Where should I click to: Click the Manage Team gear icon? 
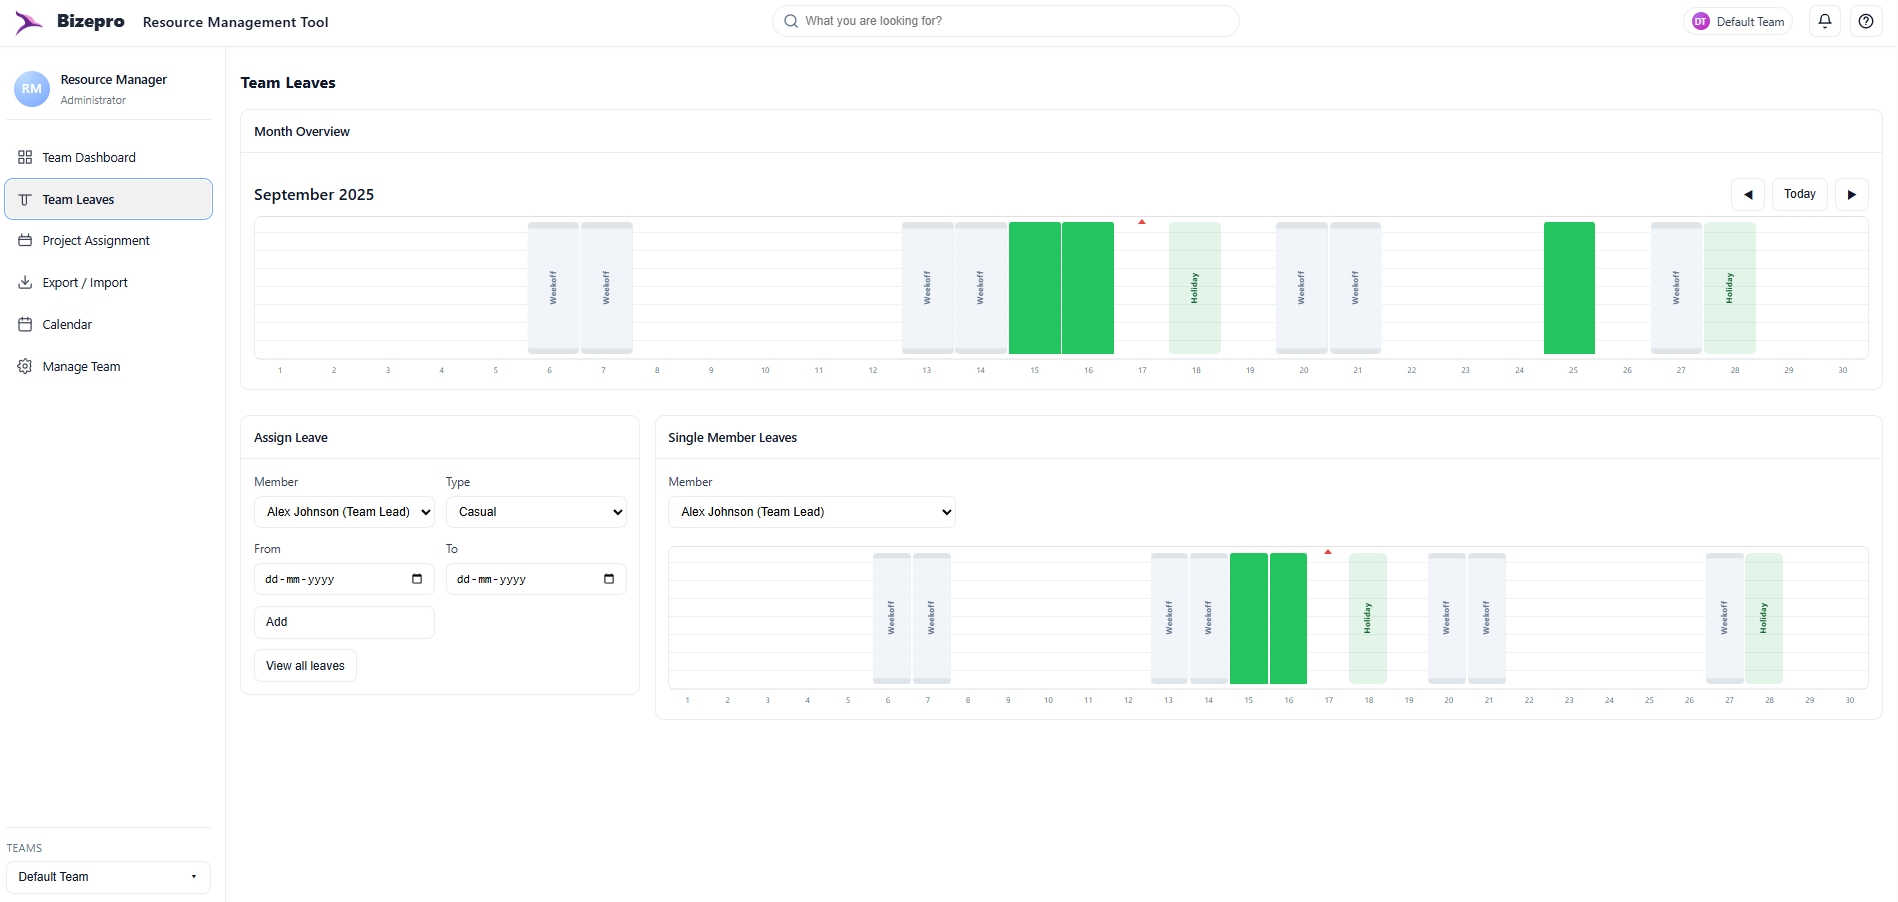[x=24, y=366]
